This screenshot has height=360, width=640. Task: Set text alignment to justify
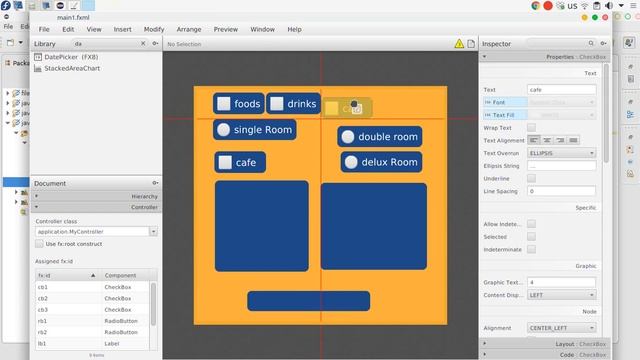(573, 140)
